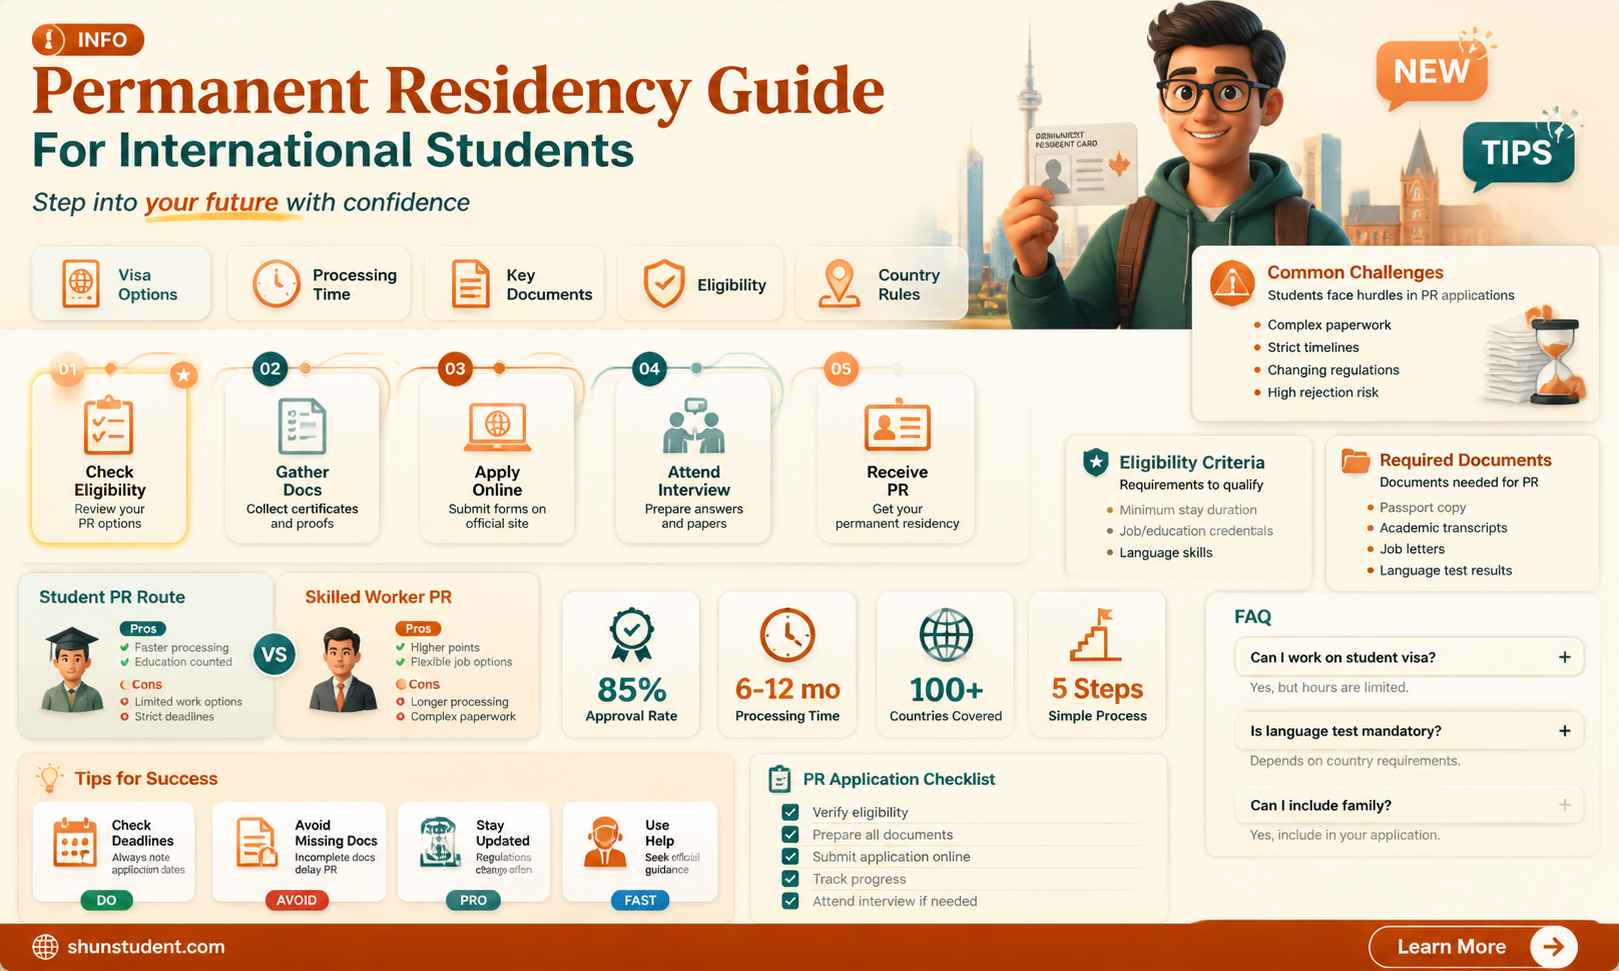This screenshot has height=971, width=1619.
Task: Select step number 02 marker
Action: (270, 369)
